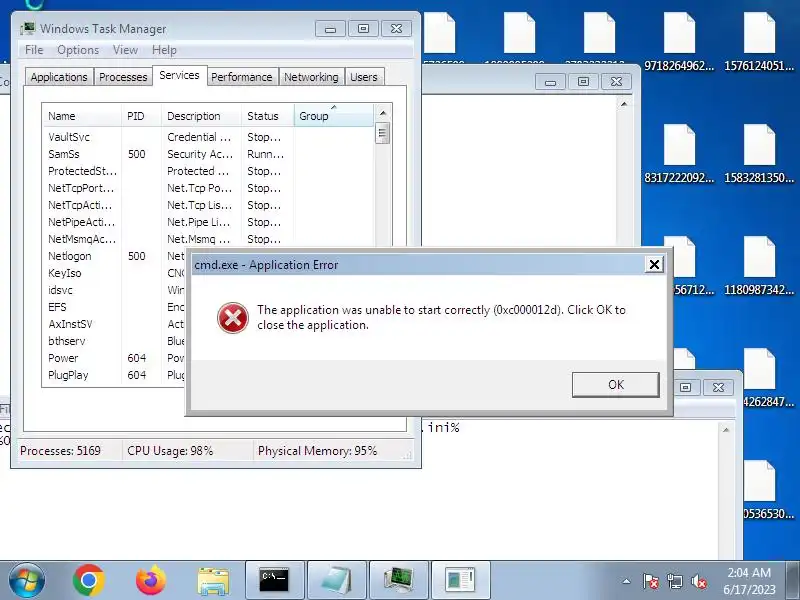Select the AxInstSV service row
The width and height of the screenshot is (800, 600).
pos(114,324)
